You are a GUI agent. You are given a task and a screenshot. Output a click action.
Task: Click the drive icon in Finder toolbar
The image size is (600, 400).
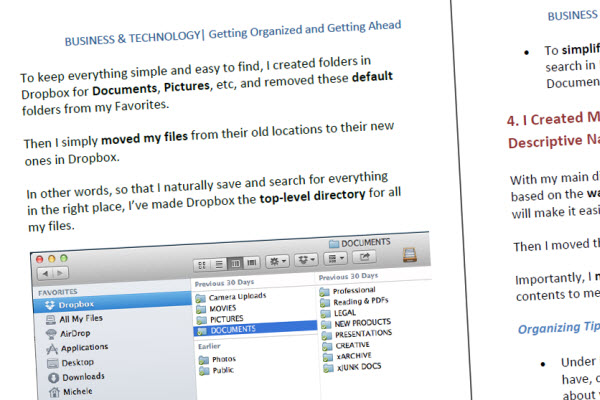[409, 254]
